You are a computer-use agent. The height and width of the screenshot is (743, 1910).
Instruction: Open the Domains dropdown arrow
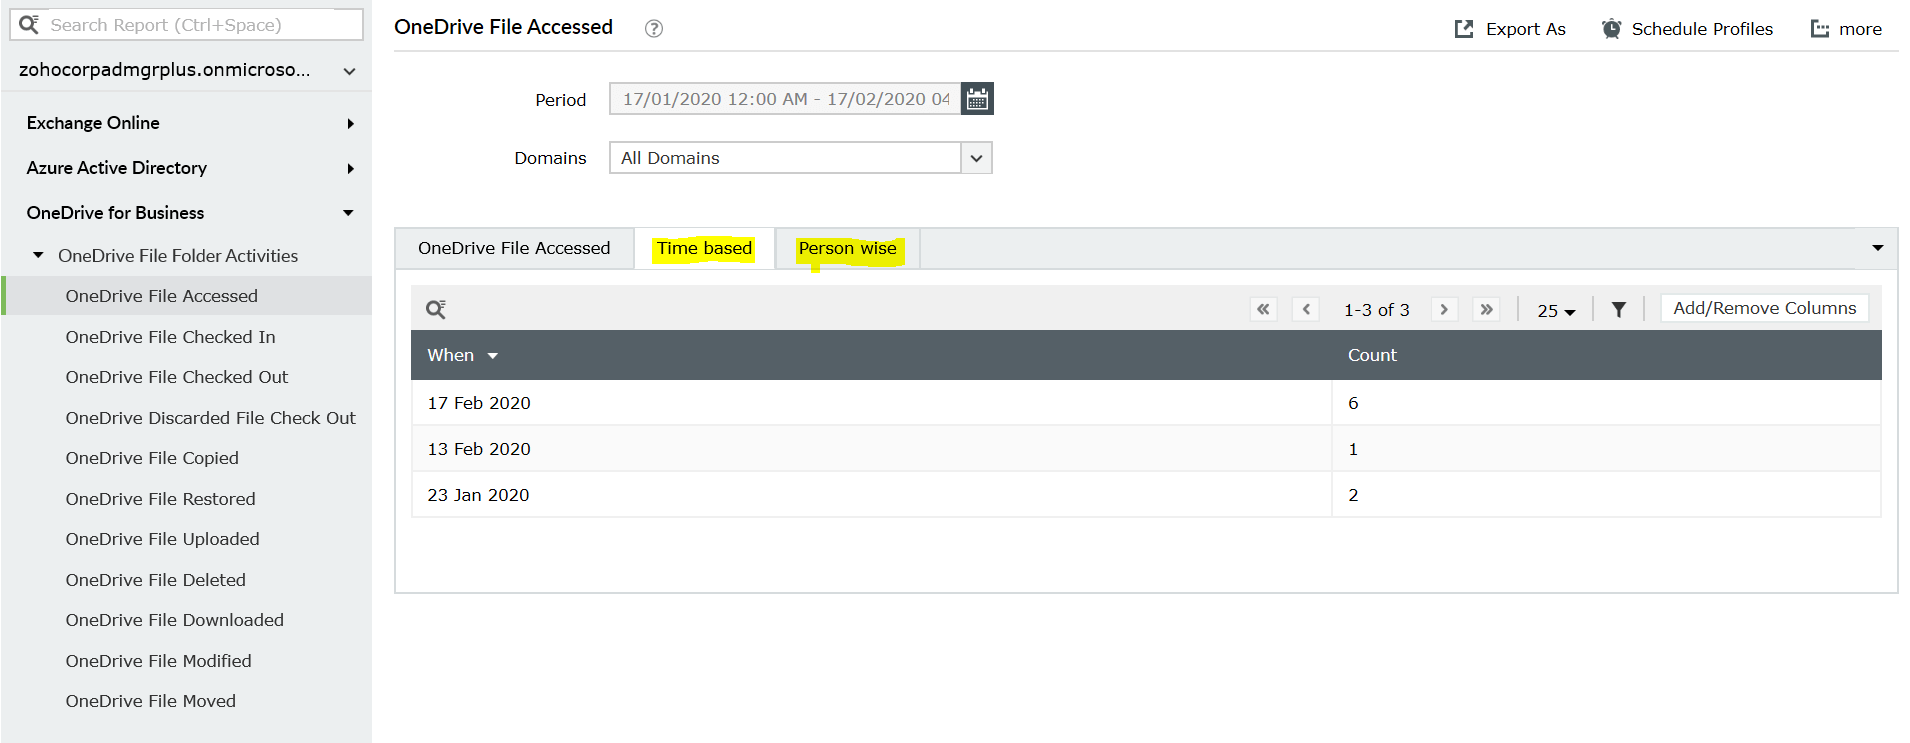[977, 158]
